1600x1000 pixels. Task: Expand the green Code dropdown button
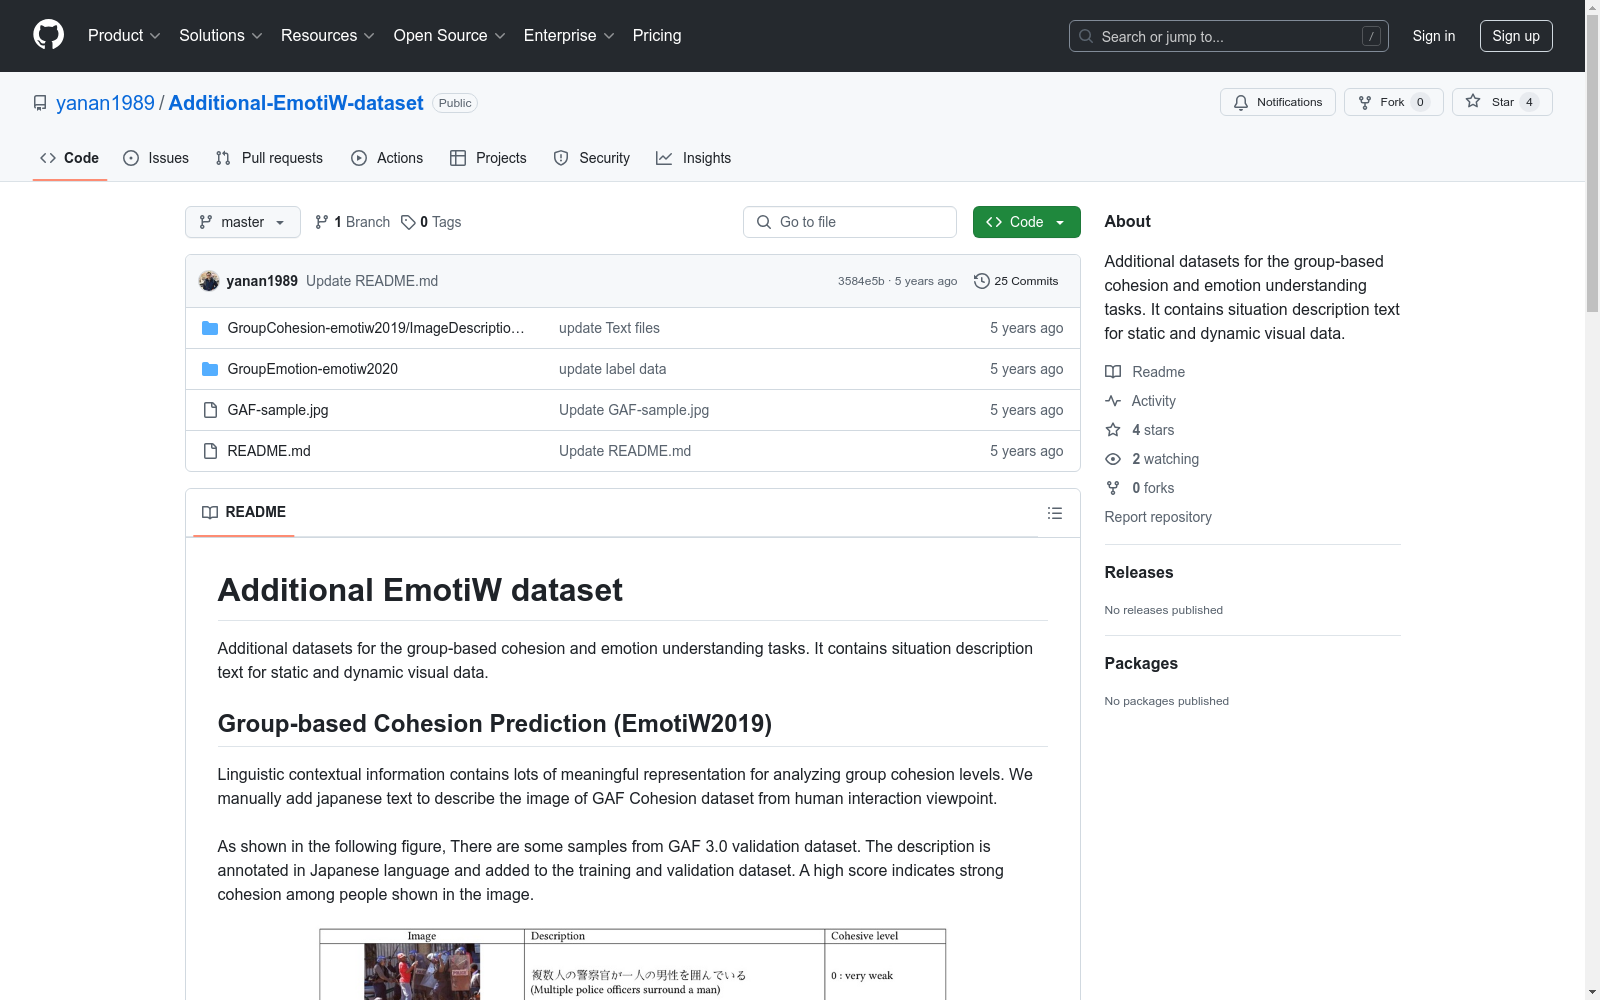1026,222
